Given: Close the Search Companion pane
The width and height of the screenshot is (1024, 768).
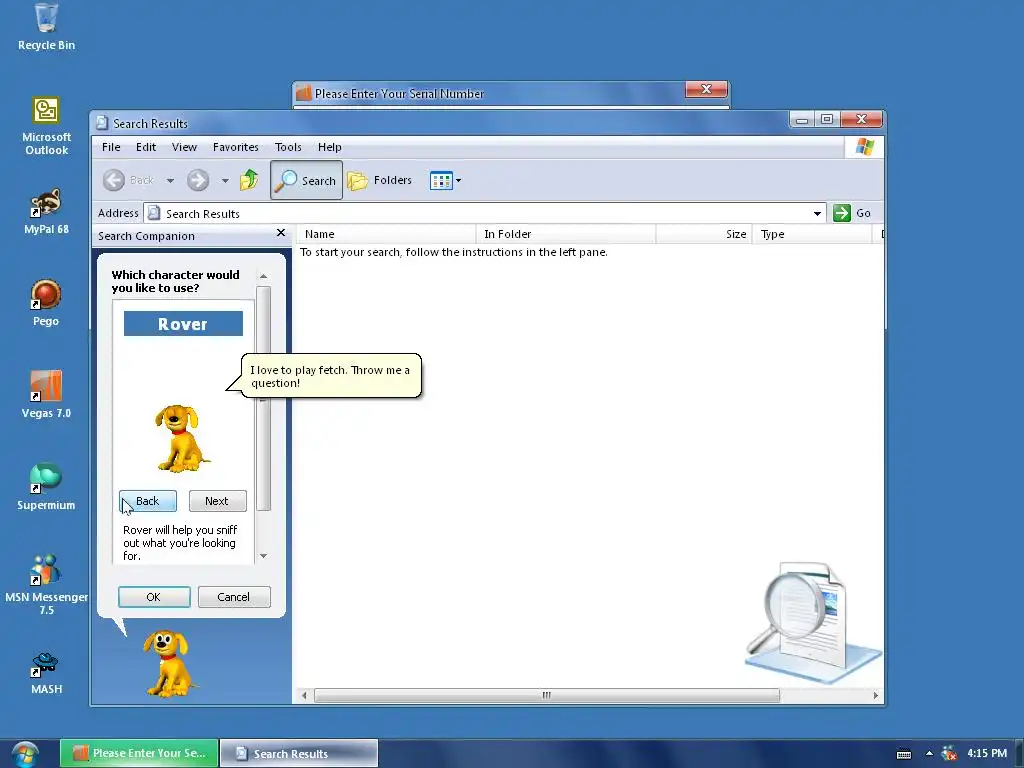Looking at the screenshot, I should (281, 232).
